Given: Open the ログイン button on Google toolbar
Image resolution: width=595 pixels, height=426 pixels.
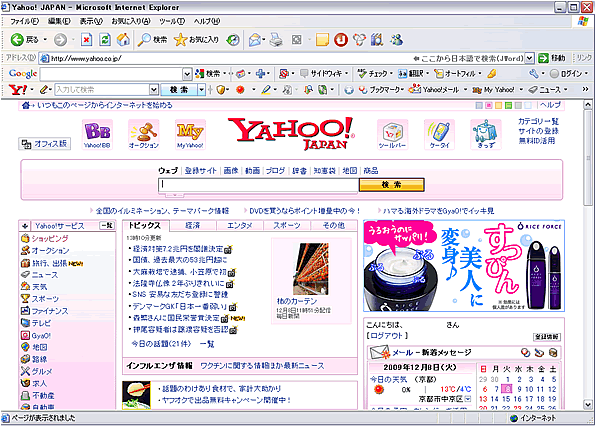Looking at the screenshot, I should [x=567, y=74].
